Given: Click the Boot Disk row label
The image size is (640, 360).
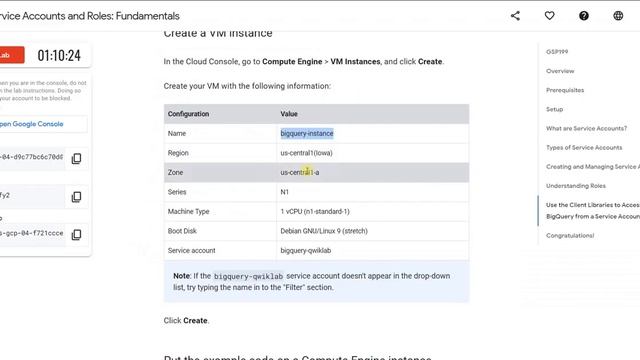Looking at the screenshot, I should pyautogui.click(x=182, y=231).
